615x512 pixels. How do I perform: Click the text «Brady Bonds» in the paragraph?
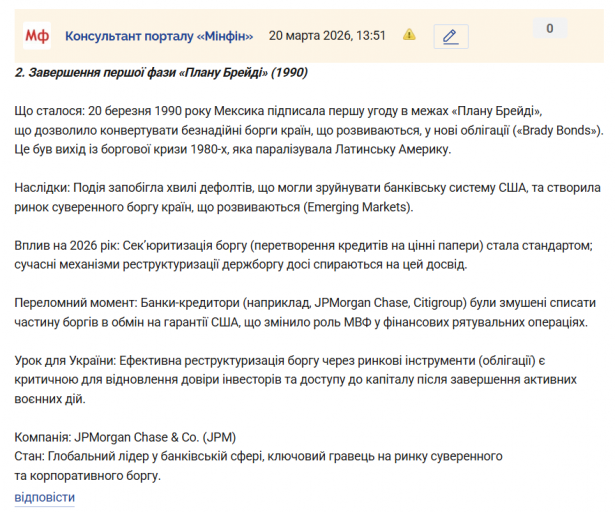(x=558, y=130)
